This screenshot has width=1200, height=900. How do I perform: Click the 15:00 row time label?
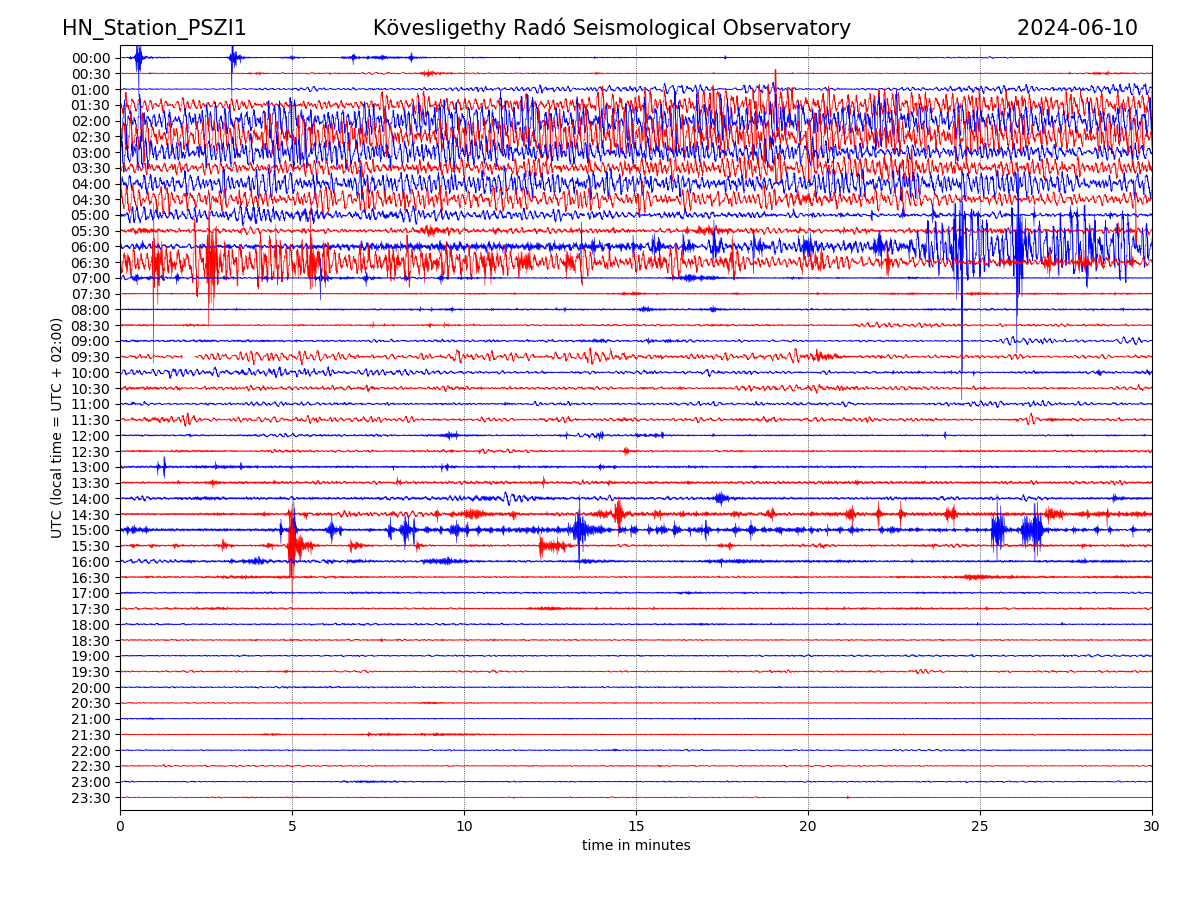pyautogui.click(x=90, y=530)
